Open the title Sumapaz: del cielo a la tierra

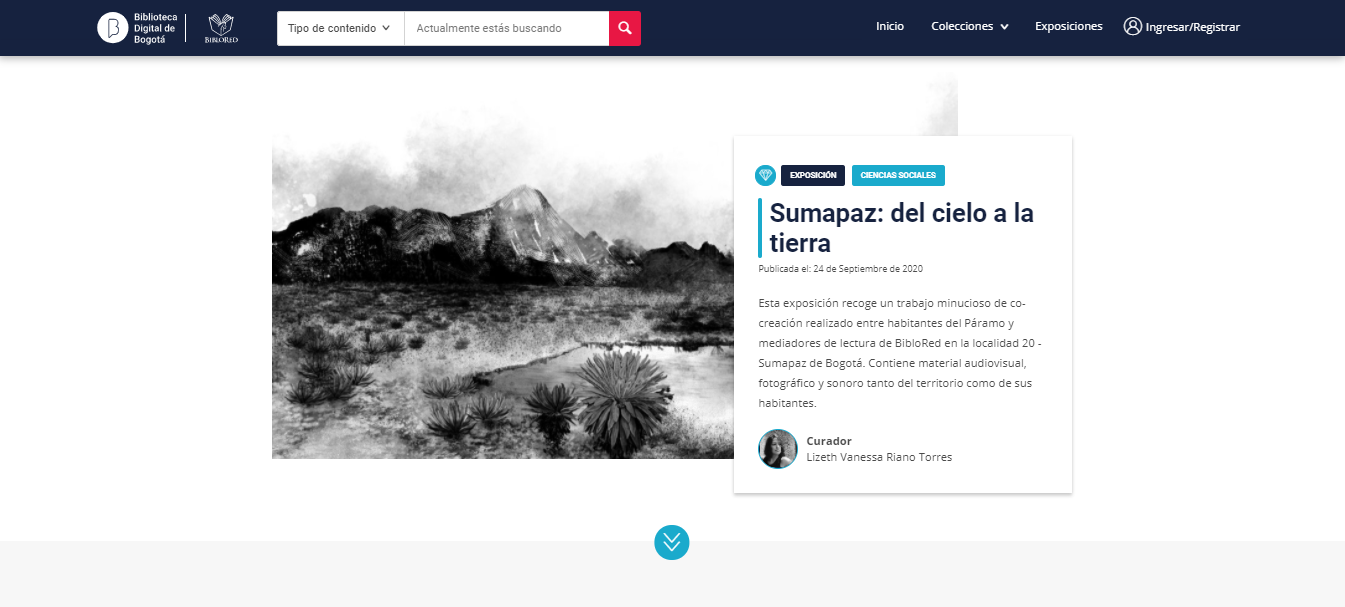coord(902,228)
